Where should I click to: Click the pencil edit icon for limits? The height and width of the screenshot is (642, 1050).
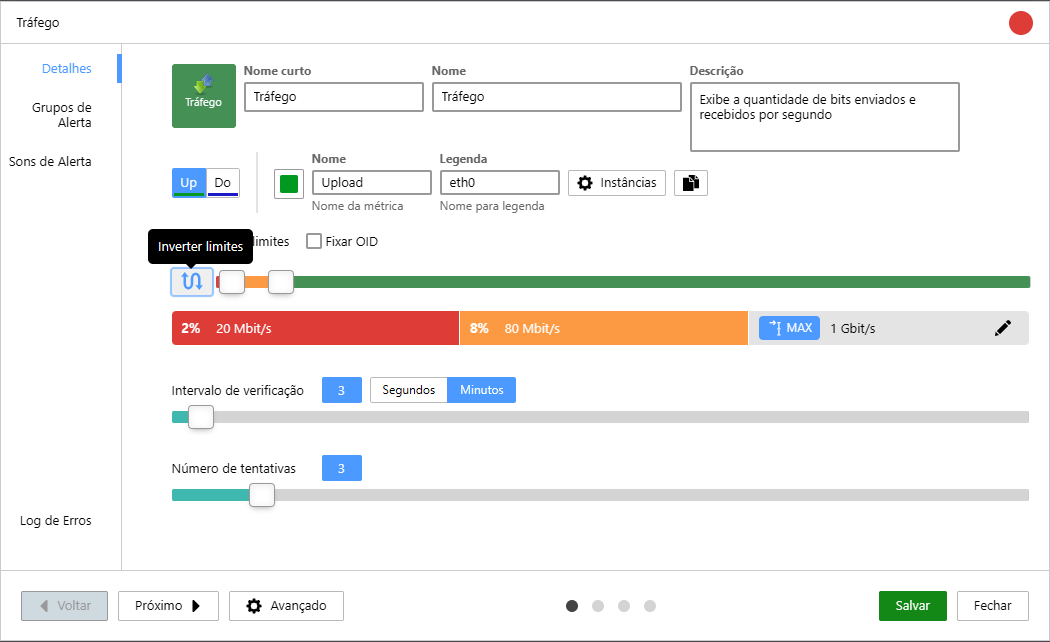[x=1003, y=328]
